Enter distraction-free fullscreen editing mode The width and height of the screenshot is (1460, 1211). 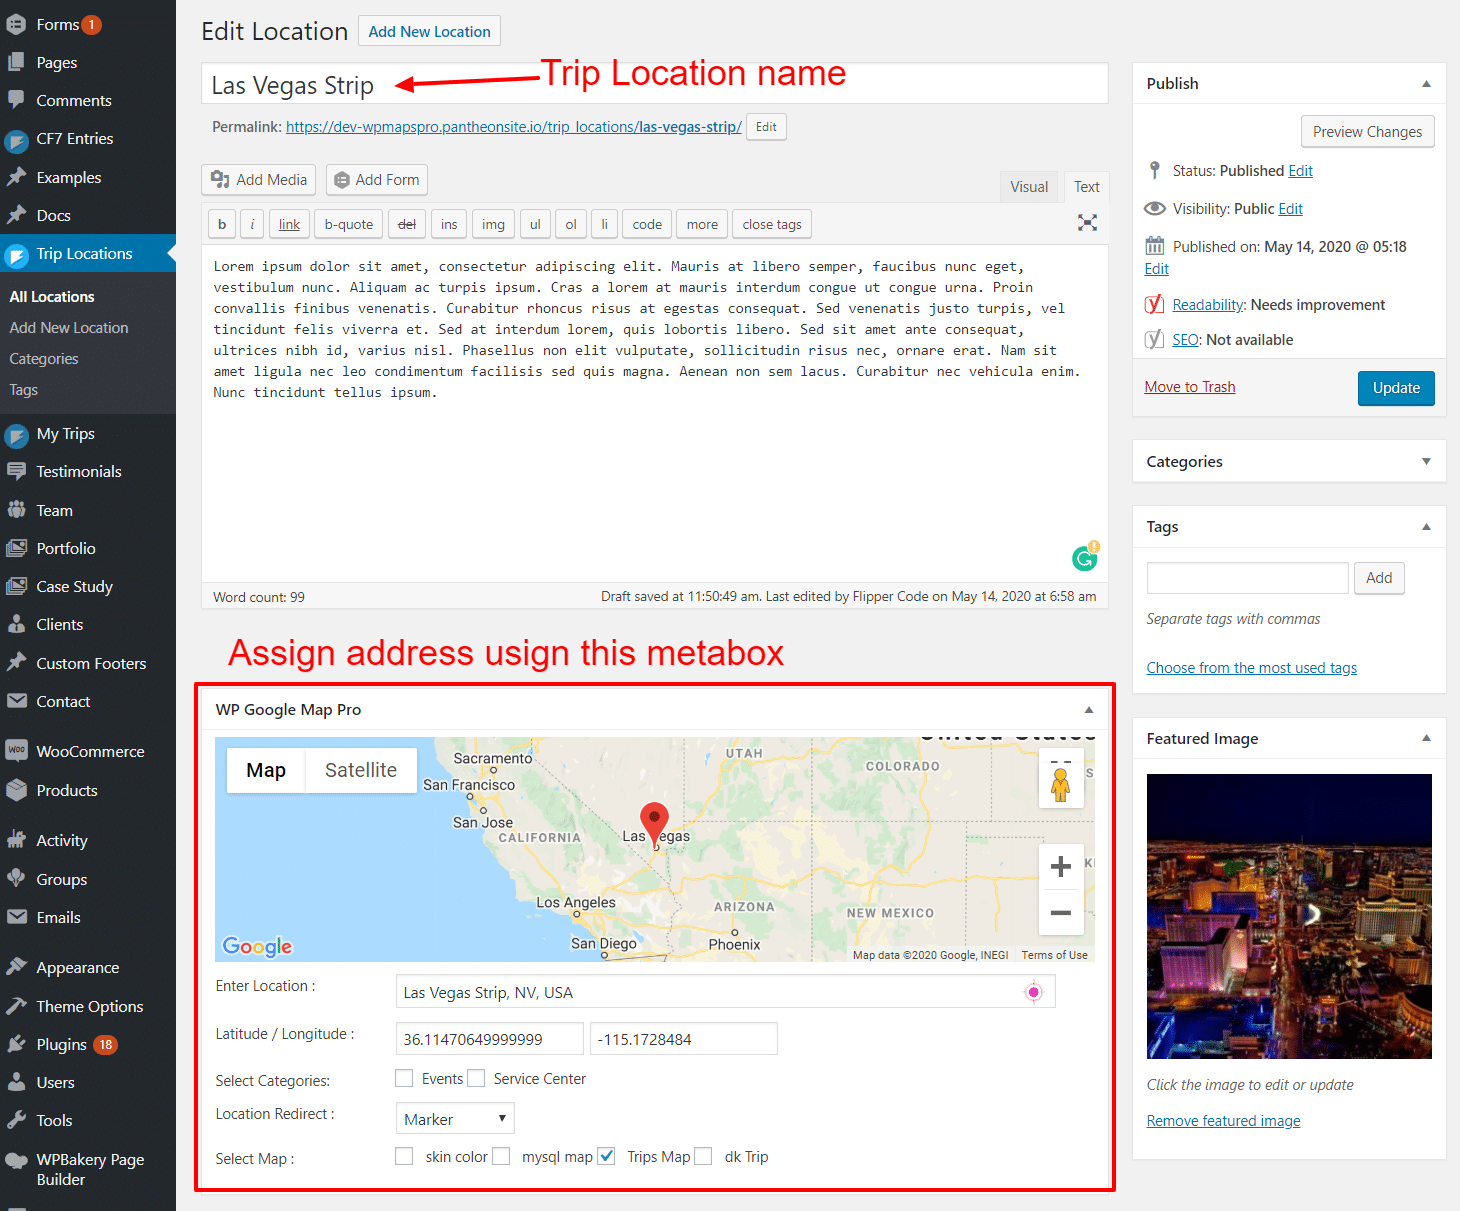1087,222
